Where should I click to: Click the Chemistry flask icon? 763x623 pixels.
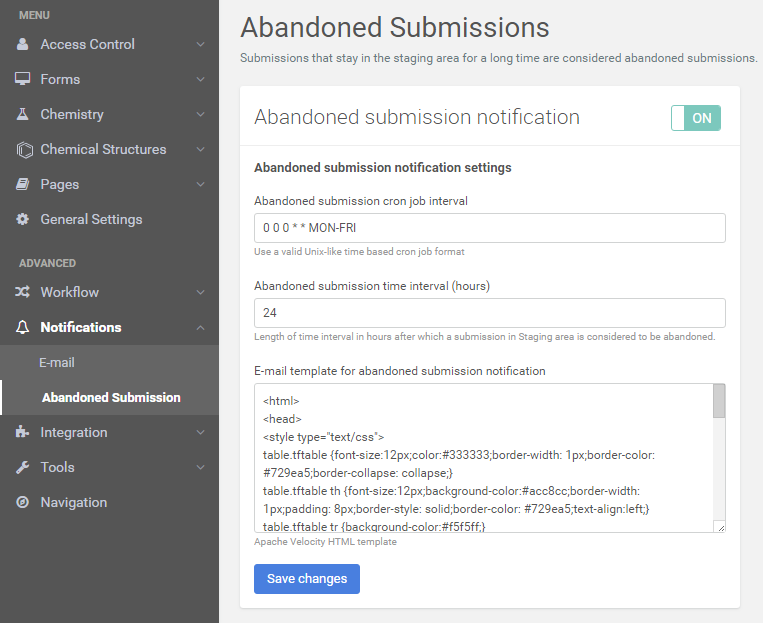(x=22, y=114)
